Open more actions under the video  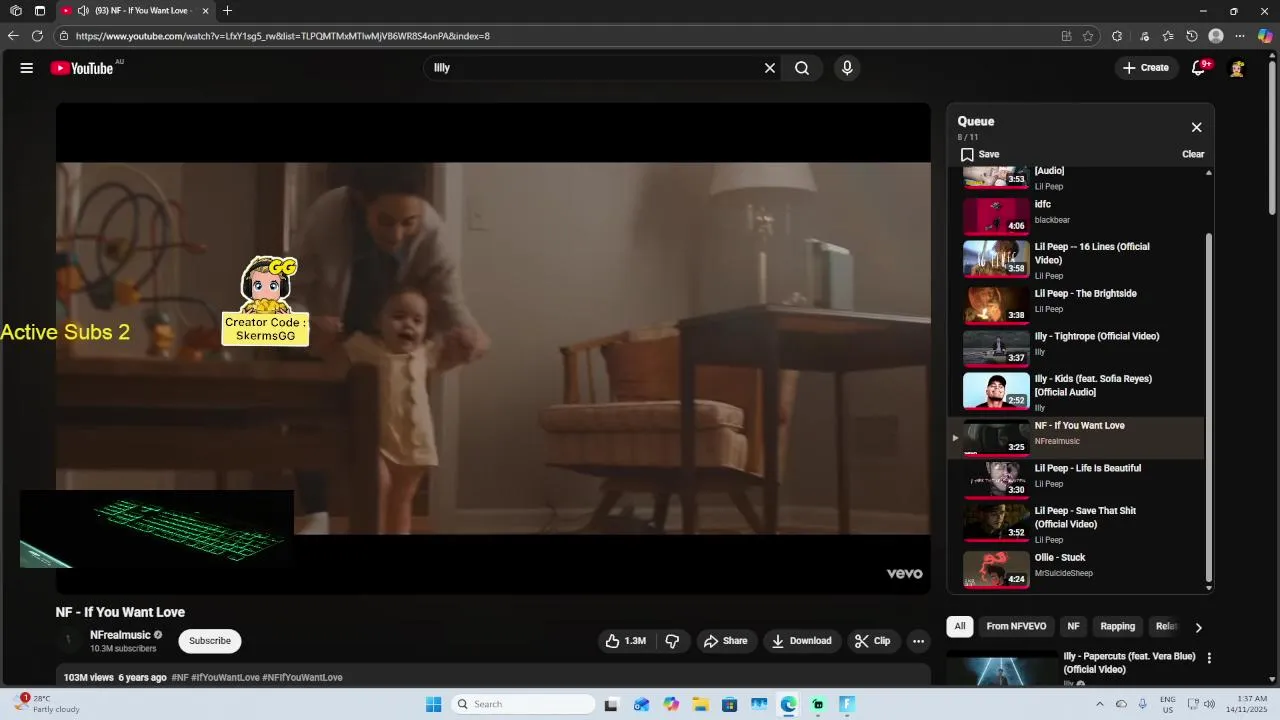(x=918, y=641)
